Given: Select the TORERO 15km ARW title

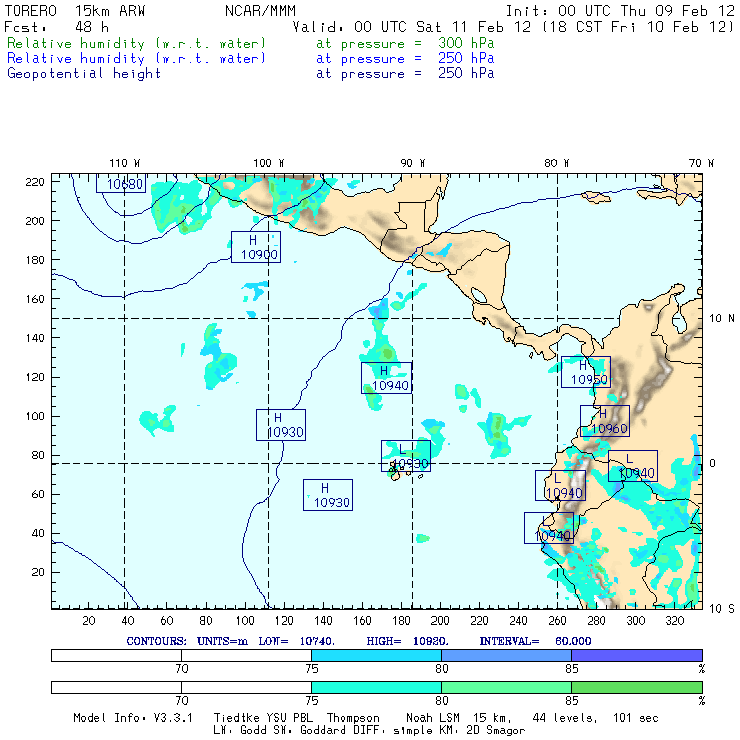Looking at the screenshot, I should pos(75,11).
